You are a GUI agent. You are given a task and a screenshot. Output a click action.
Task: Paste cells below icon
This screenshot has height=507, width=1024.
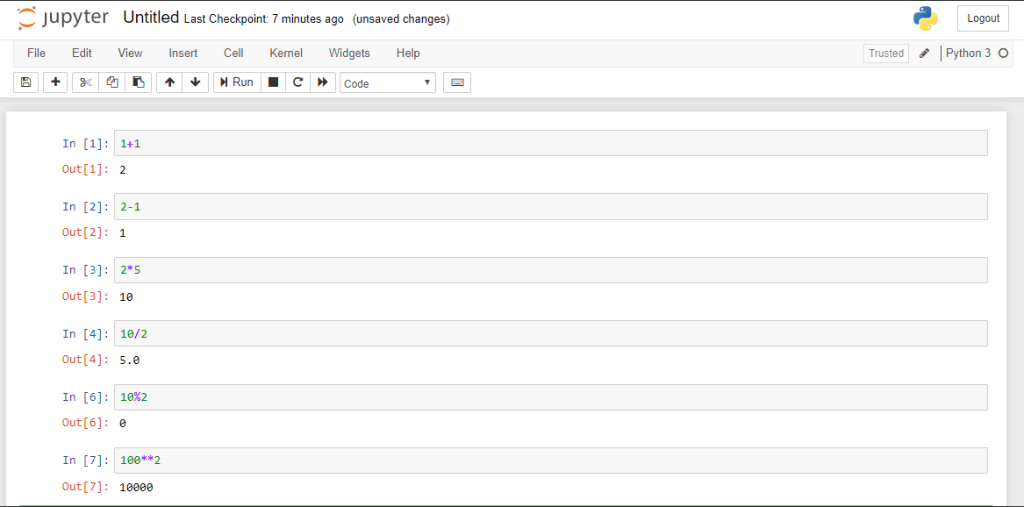click(138, 82)
